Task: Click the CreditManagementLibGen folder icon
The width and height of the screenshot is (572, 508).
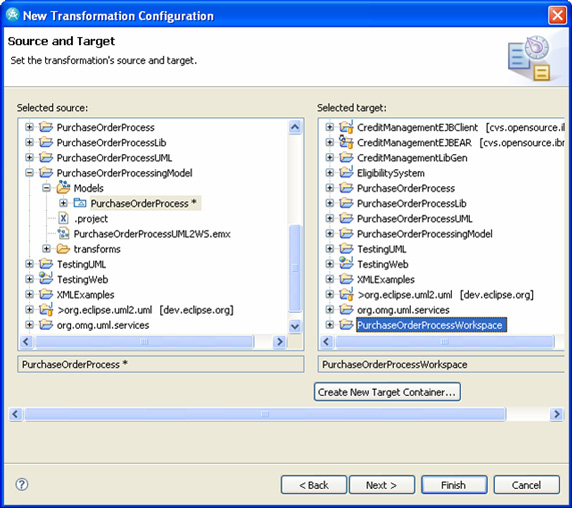Action: (346, 158)
